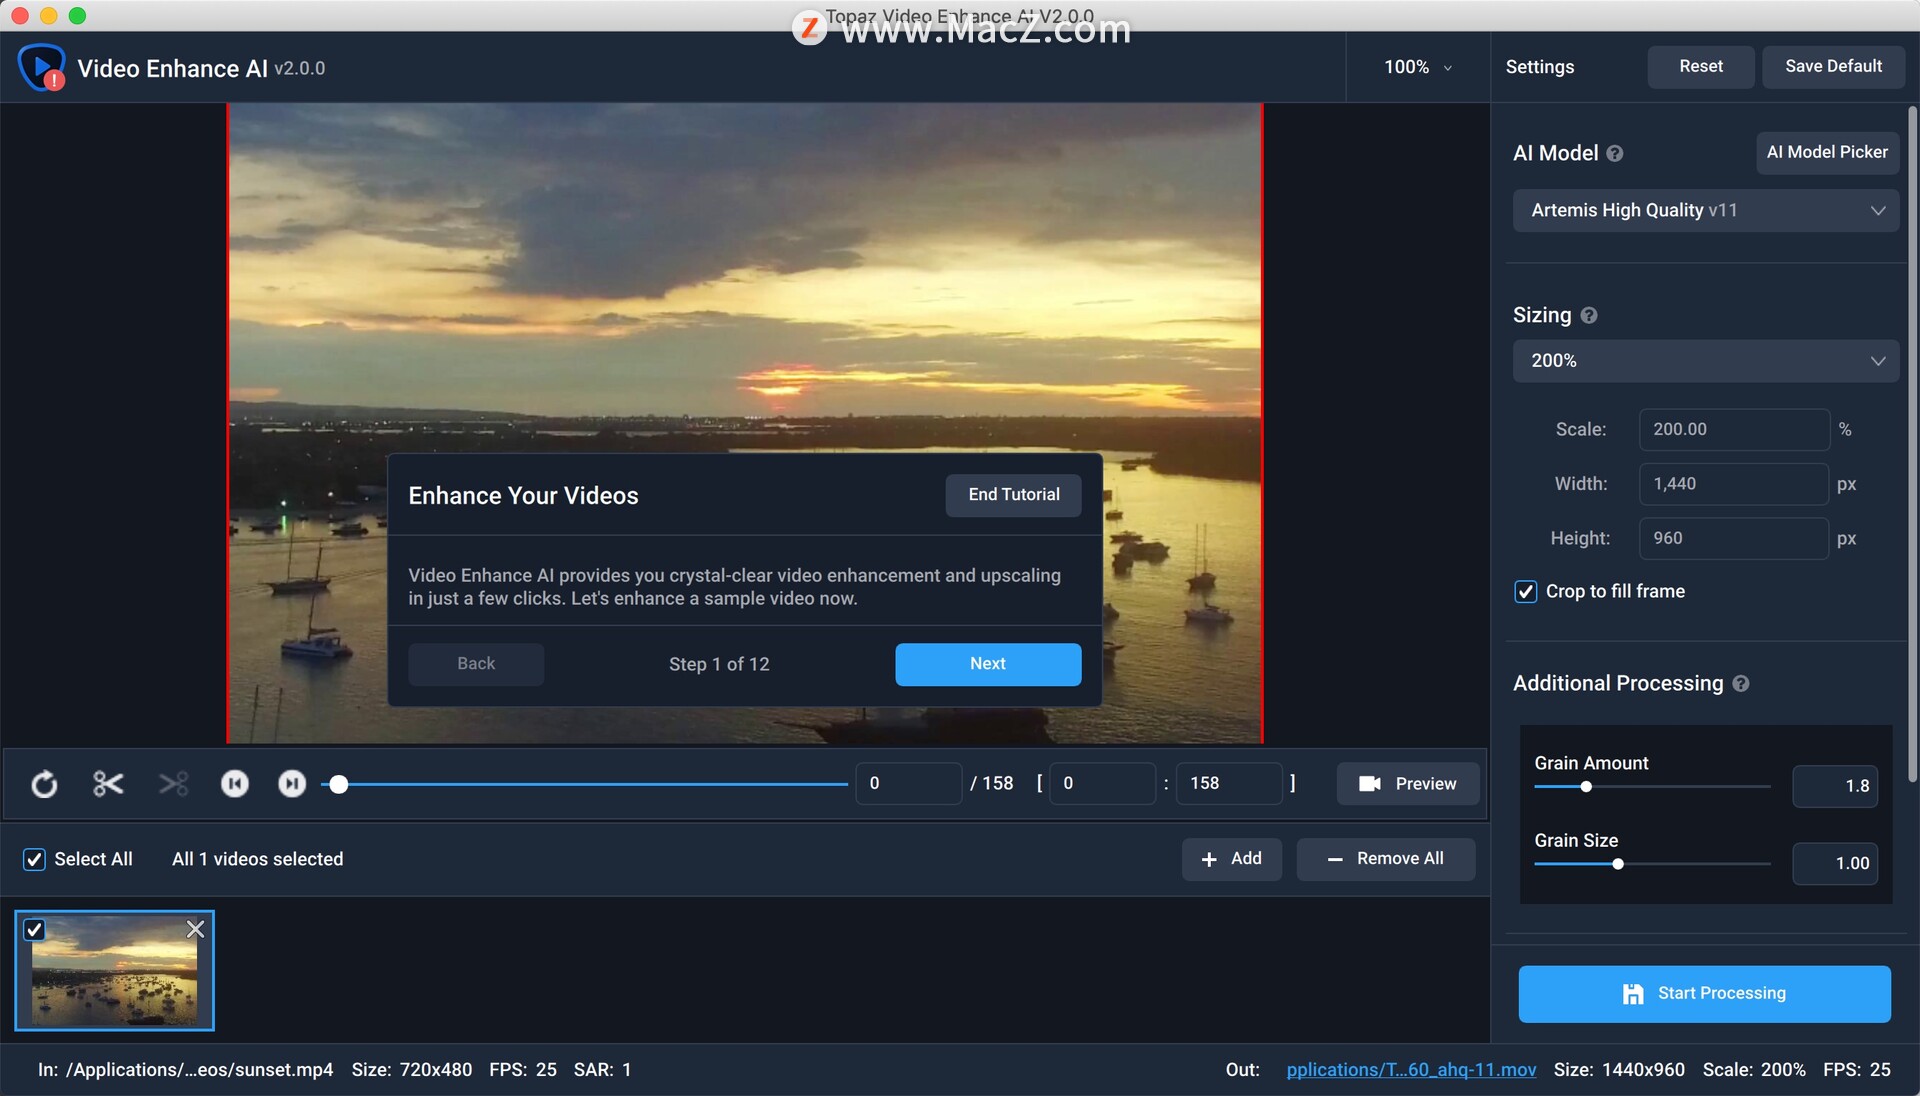Click the Preview camera icon
This screenshot has height=1096, width=1920.
pos(1371,782)
